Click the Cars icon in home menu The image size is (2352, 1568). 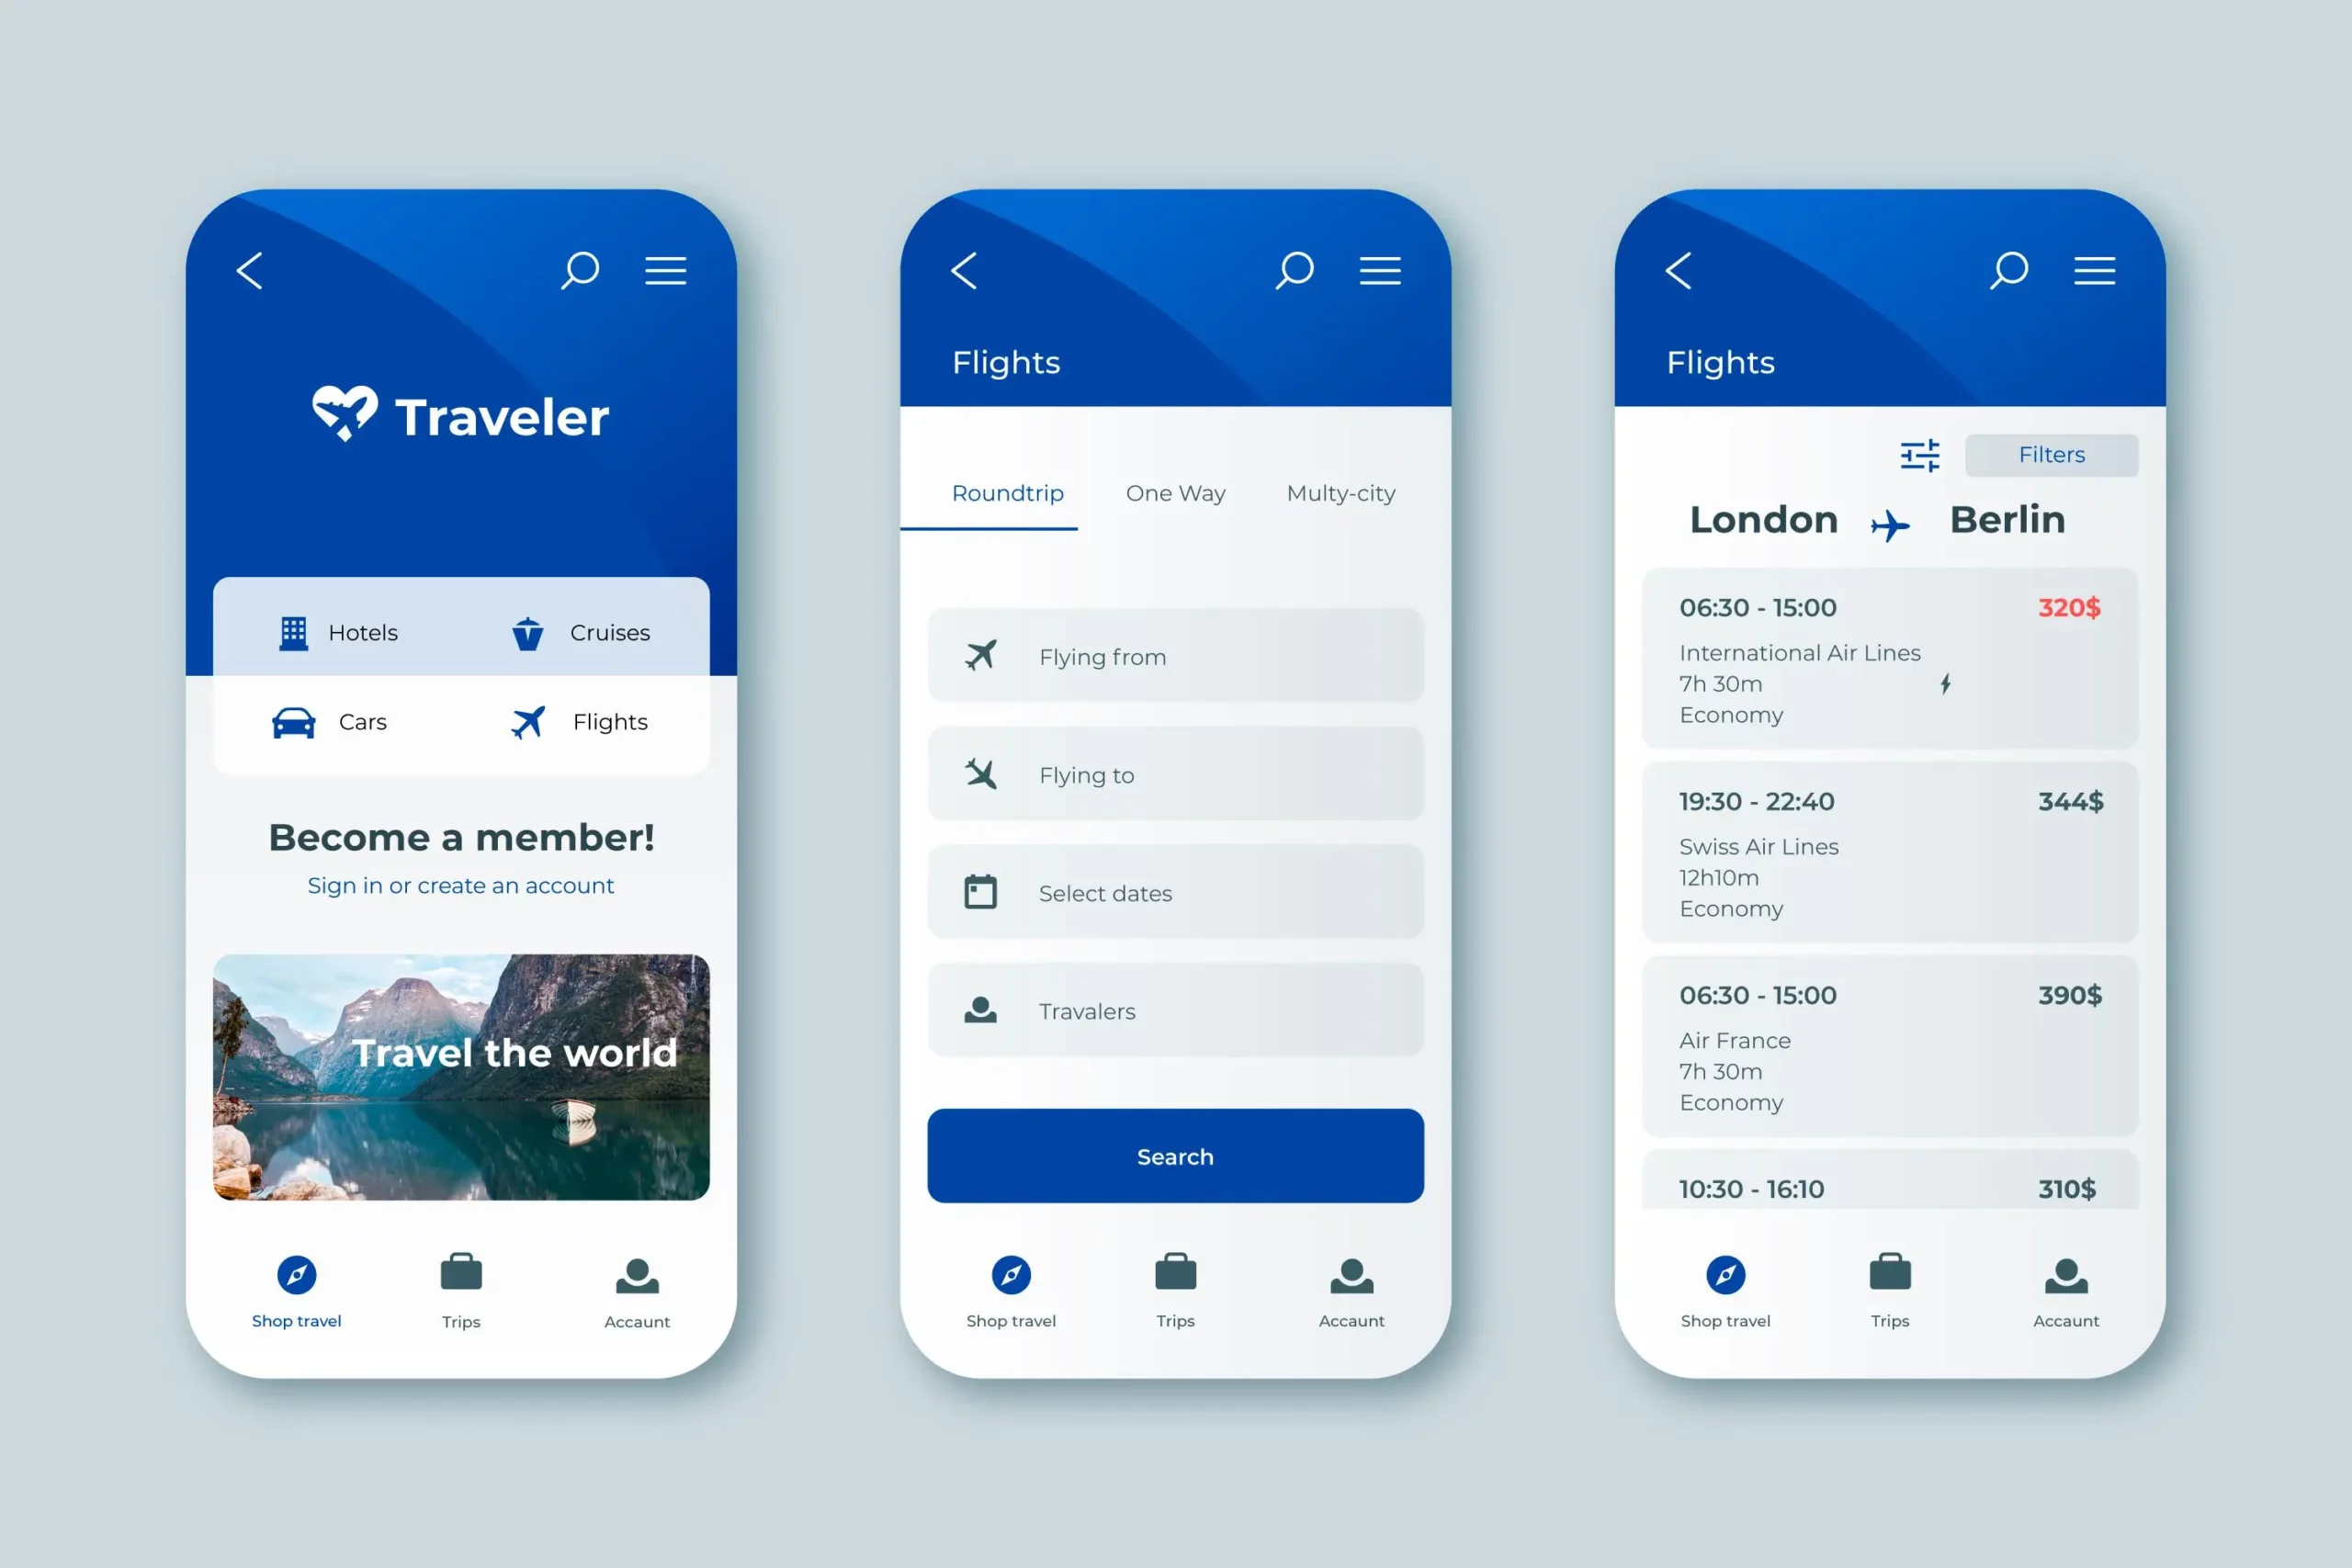[x=292, y=721]
